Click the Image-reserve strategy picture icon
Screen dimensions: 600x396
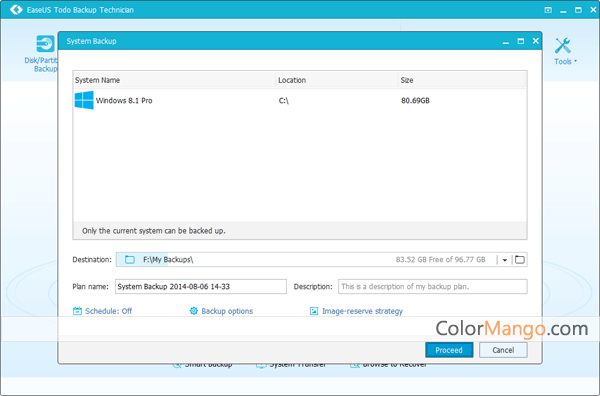(x=314, y=311)
